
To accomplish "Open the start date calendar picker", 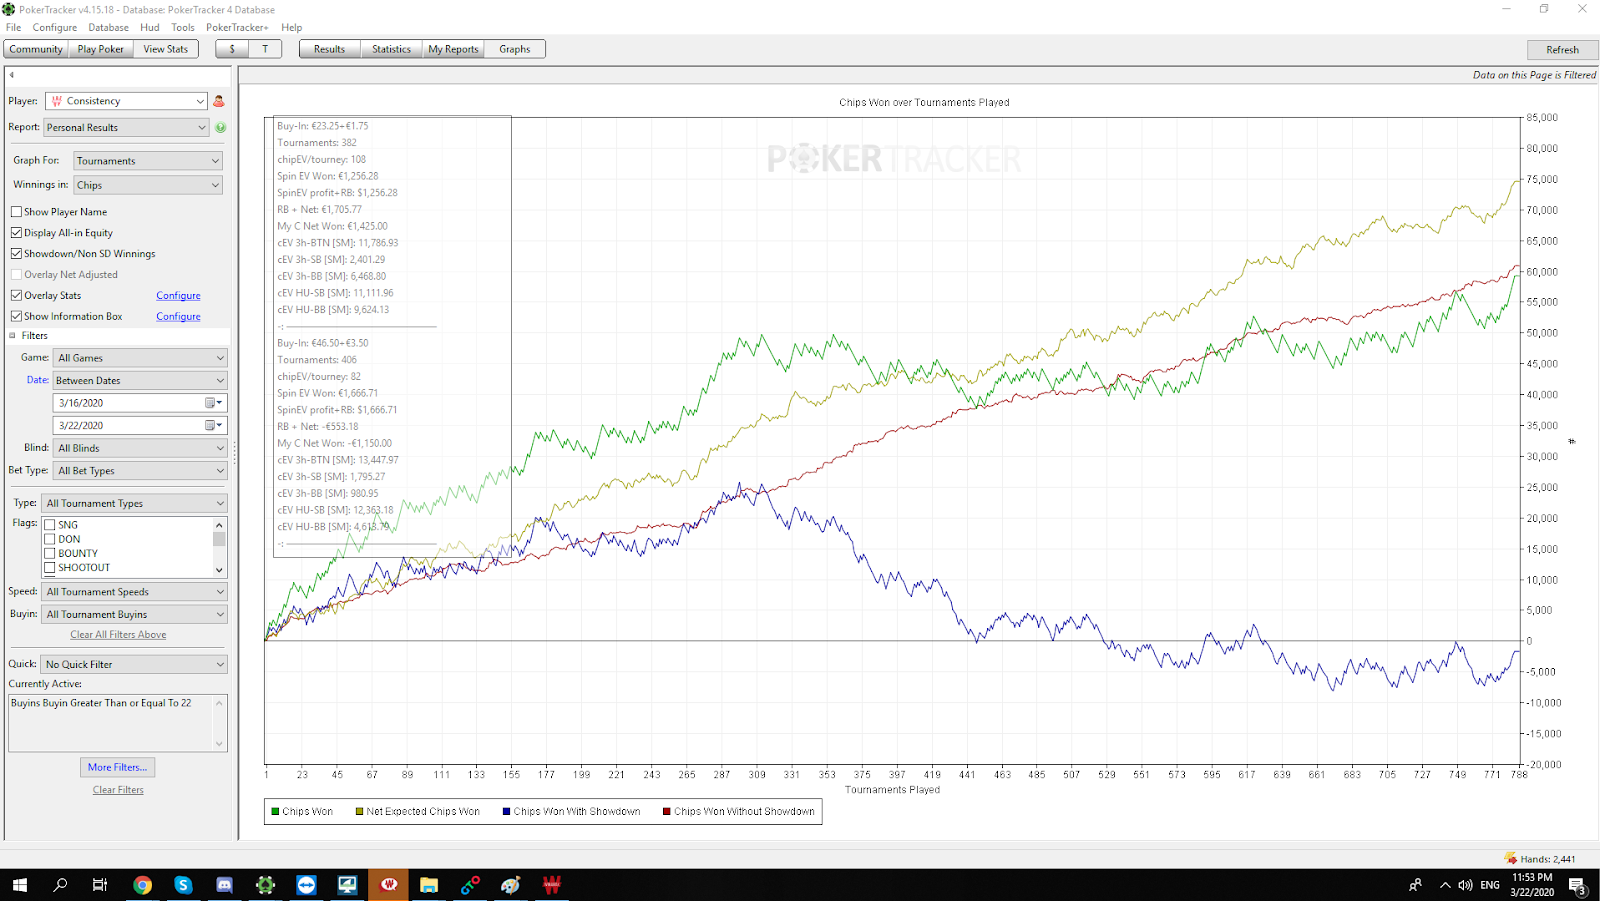I will 213,403.
